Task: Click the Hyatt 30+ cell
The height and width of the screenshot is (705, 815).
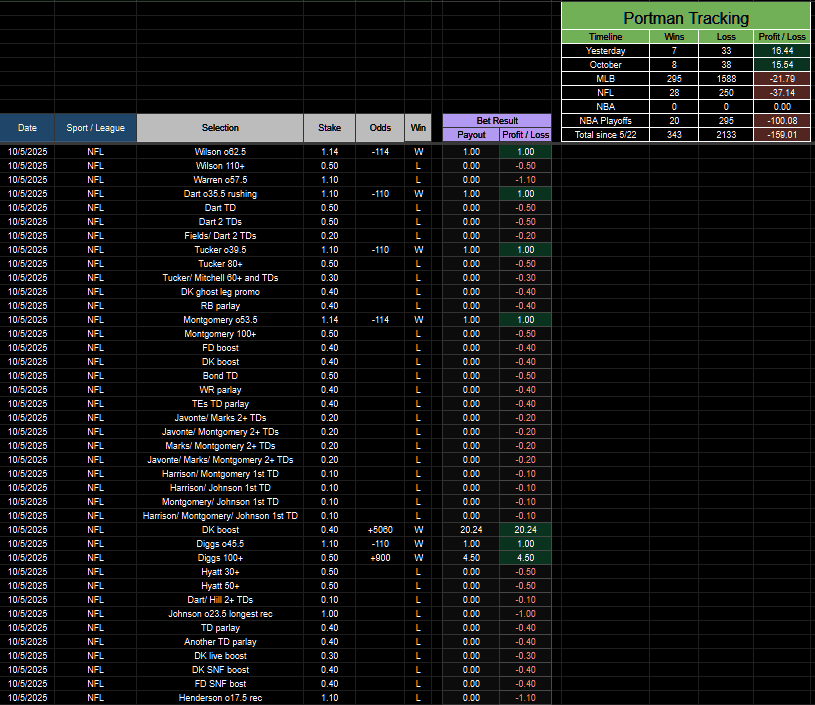Action: (220, 572)
